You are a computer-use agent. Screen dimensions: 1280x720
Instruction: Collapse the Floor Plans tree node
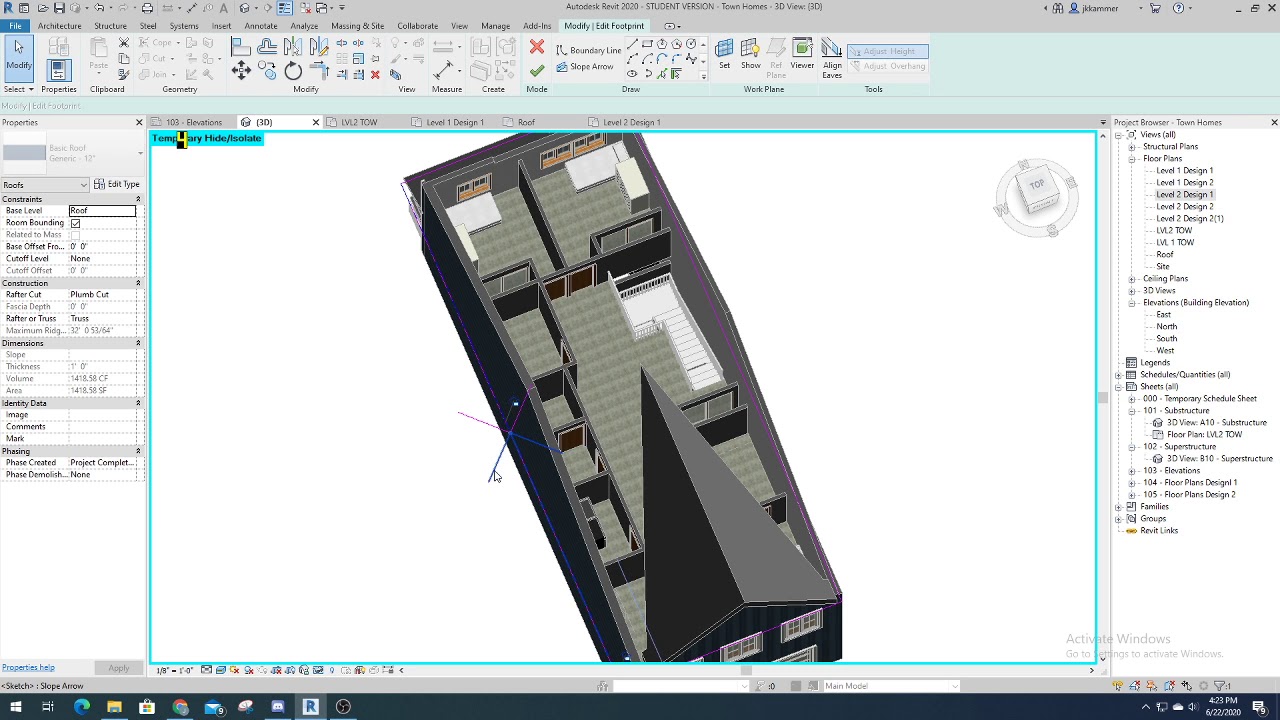click(x=1132, y=159)
